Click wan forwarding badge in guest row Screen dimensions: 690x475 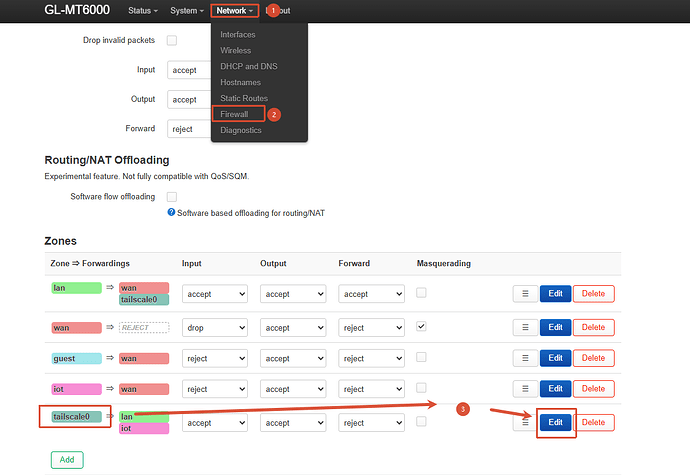pos(144,359)
